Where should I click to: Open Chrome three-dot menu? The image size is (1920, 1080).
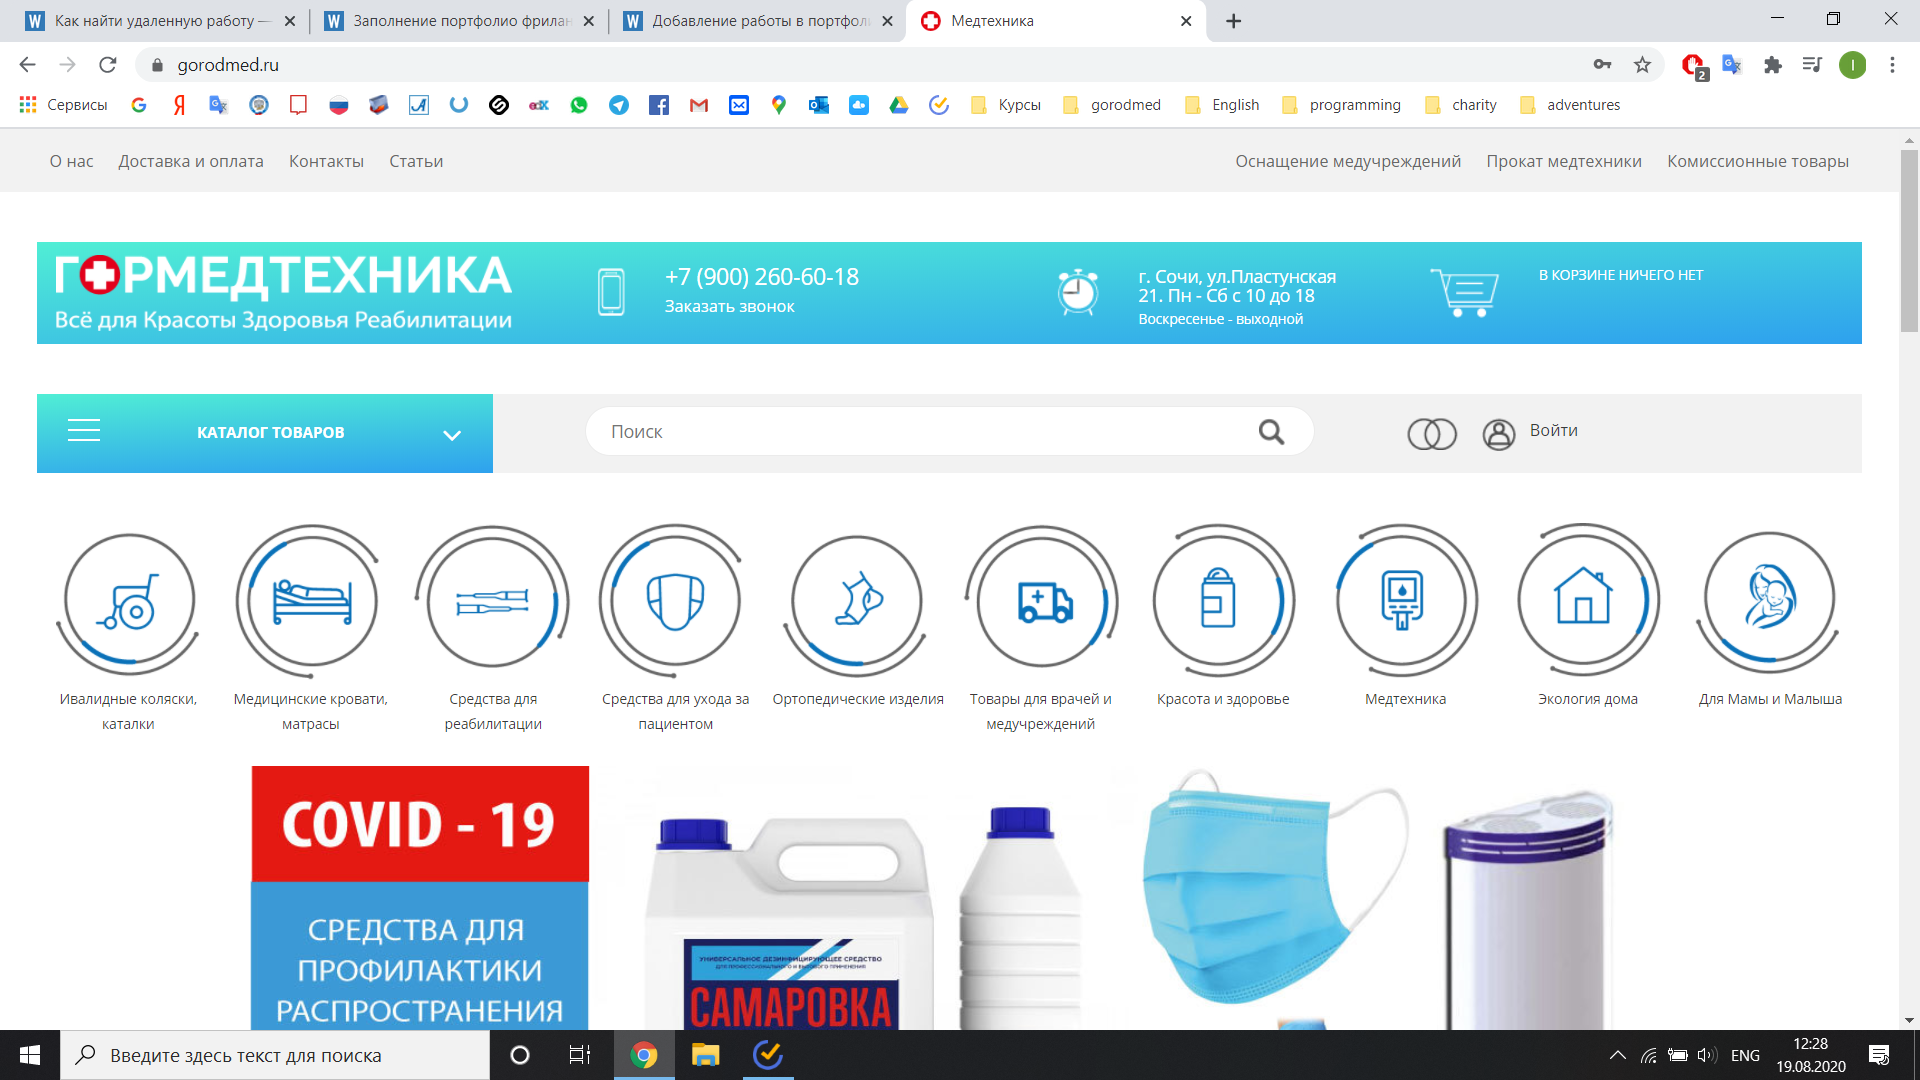tap(1892, 65)
